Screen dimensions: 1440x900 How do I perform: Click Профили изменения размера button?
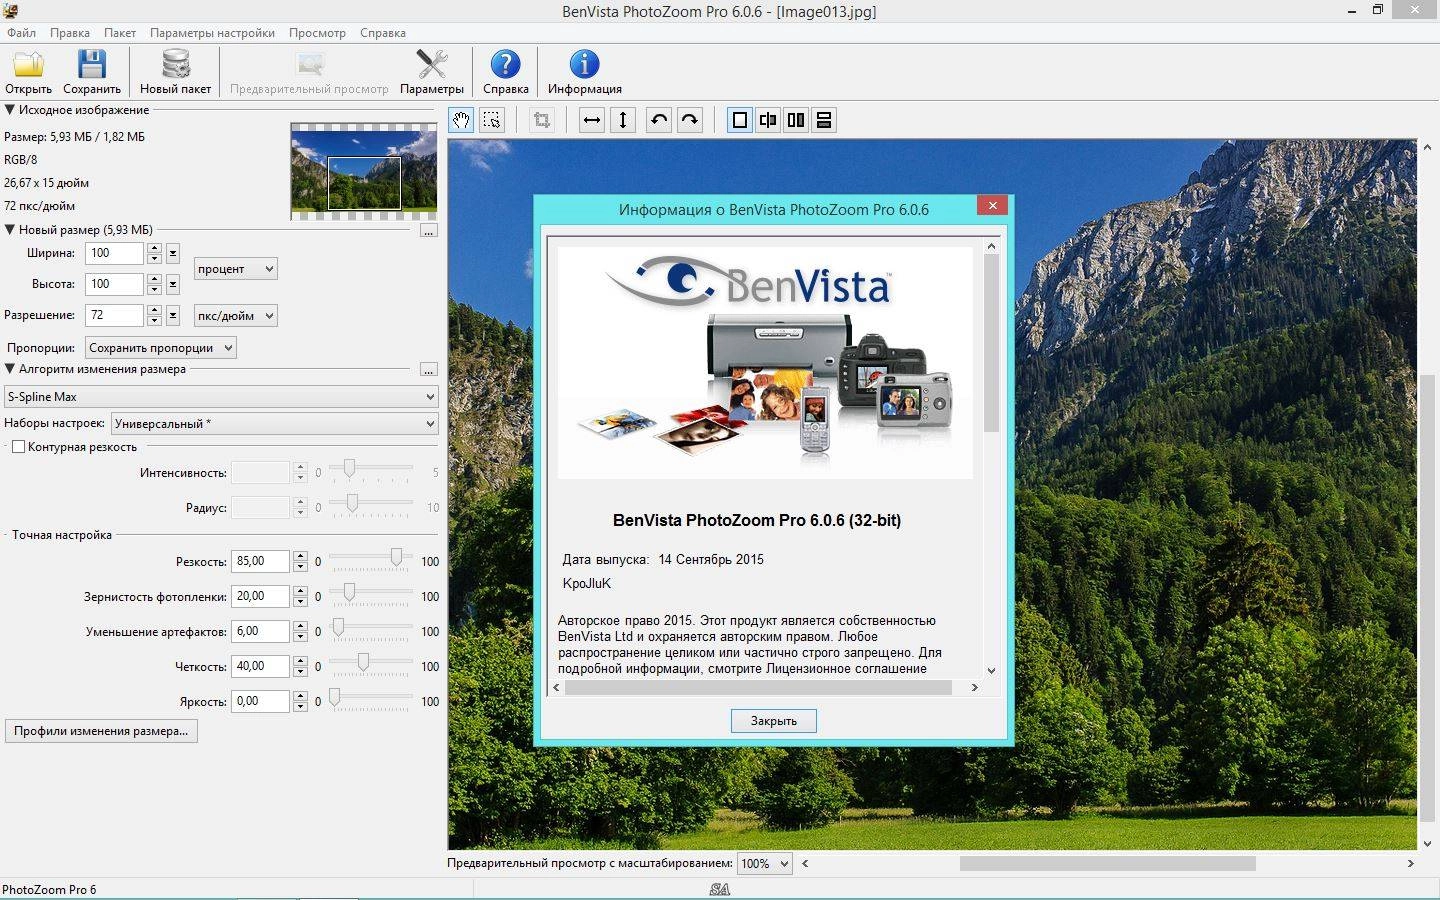pos(101,731)
